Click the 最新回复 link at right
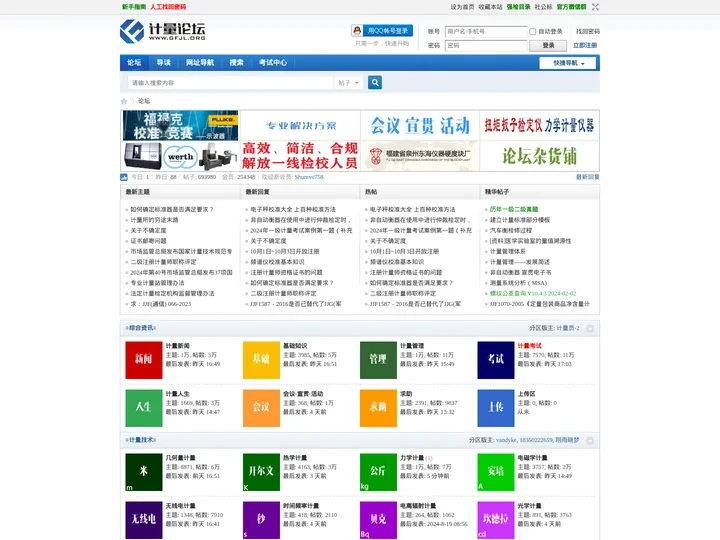The width and height of the screenshot is (720, 540). [588, 177]
